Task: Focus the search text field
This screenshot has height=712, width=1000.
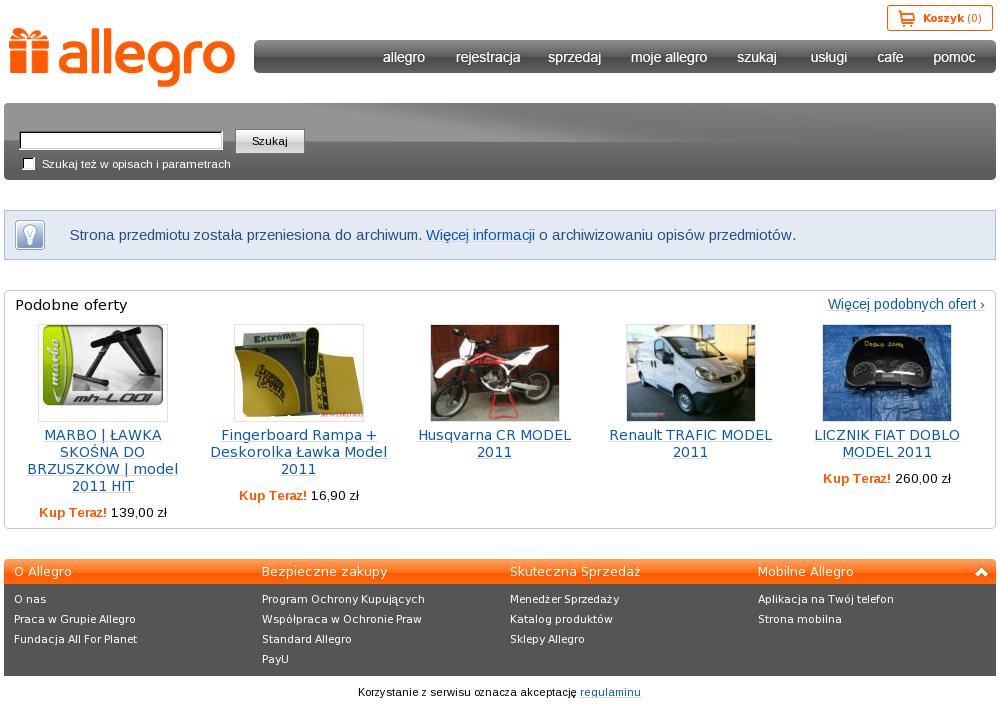Action: click(x=121, y=140)
